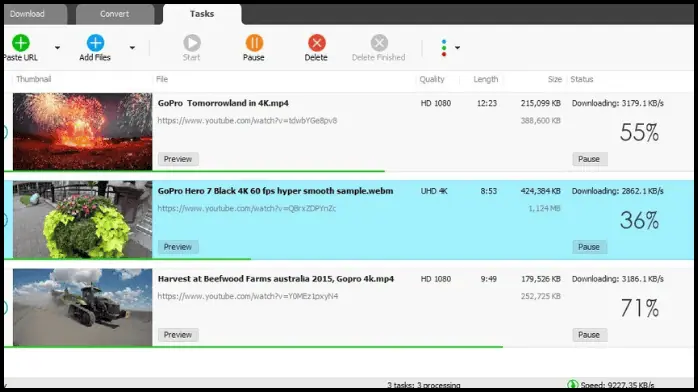The image size is (698, 392).
Task: Preview the GoPro Tomorrowland video
Action: [178, 159]
